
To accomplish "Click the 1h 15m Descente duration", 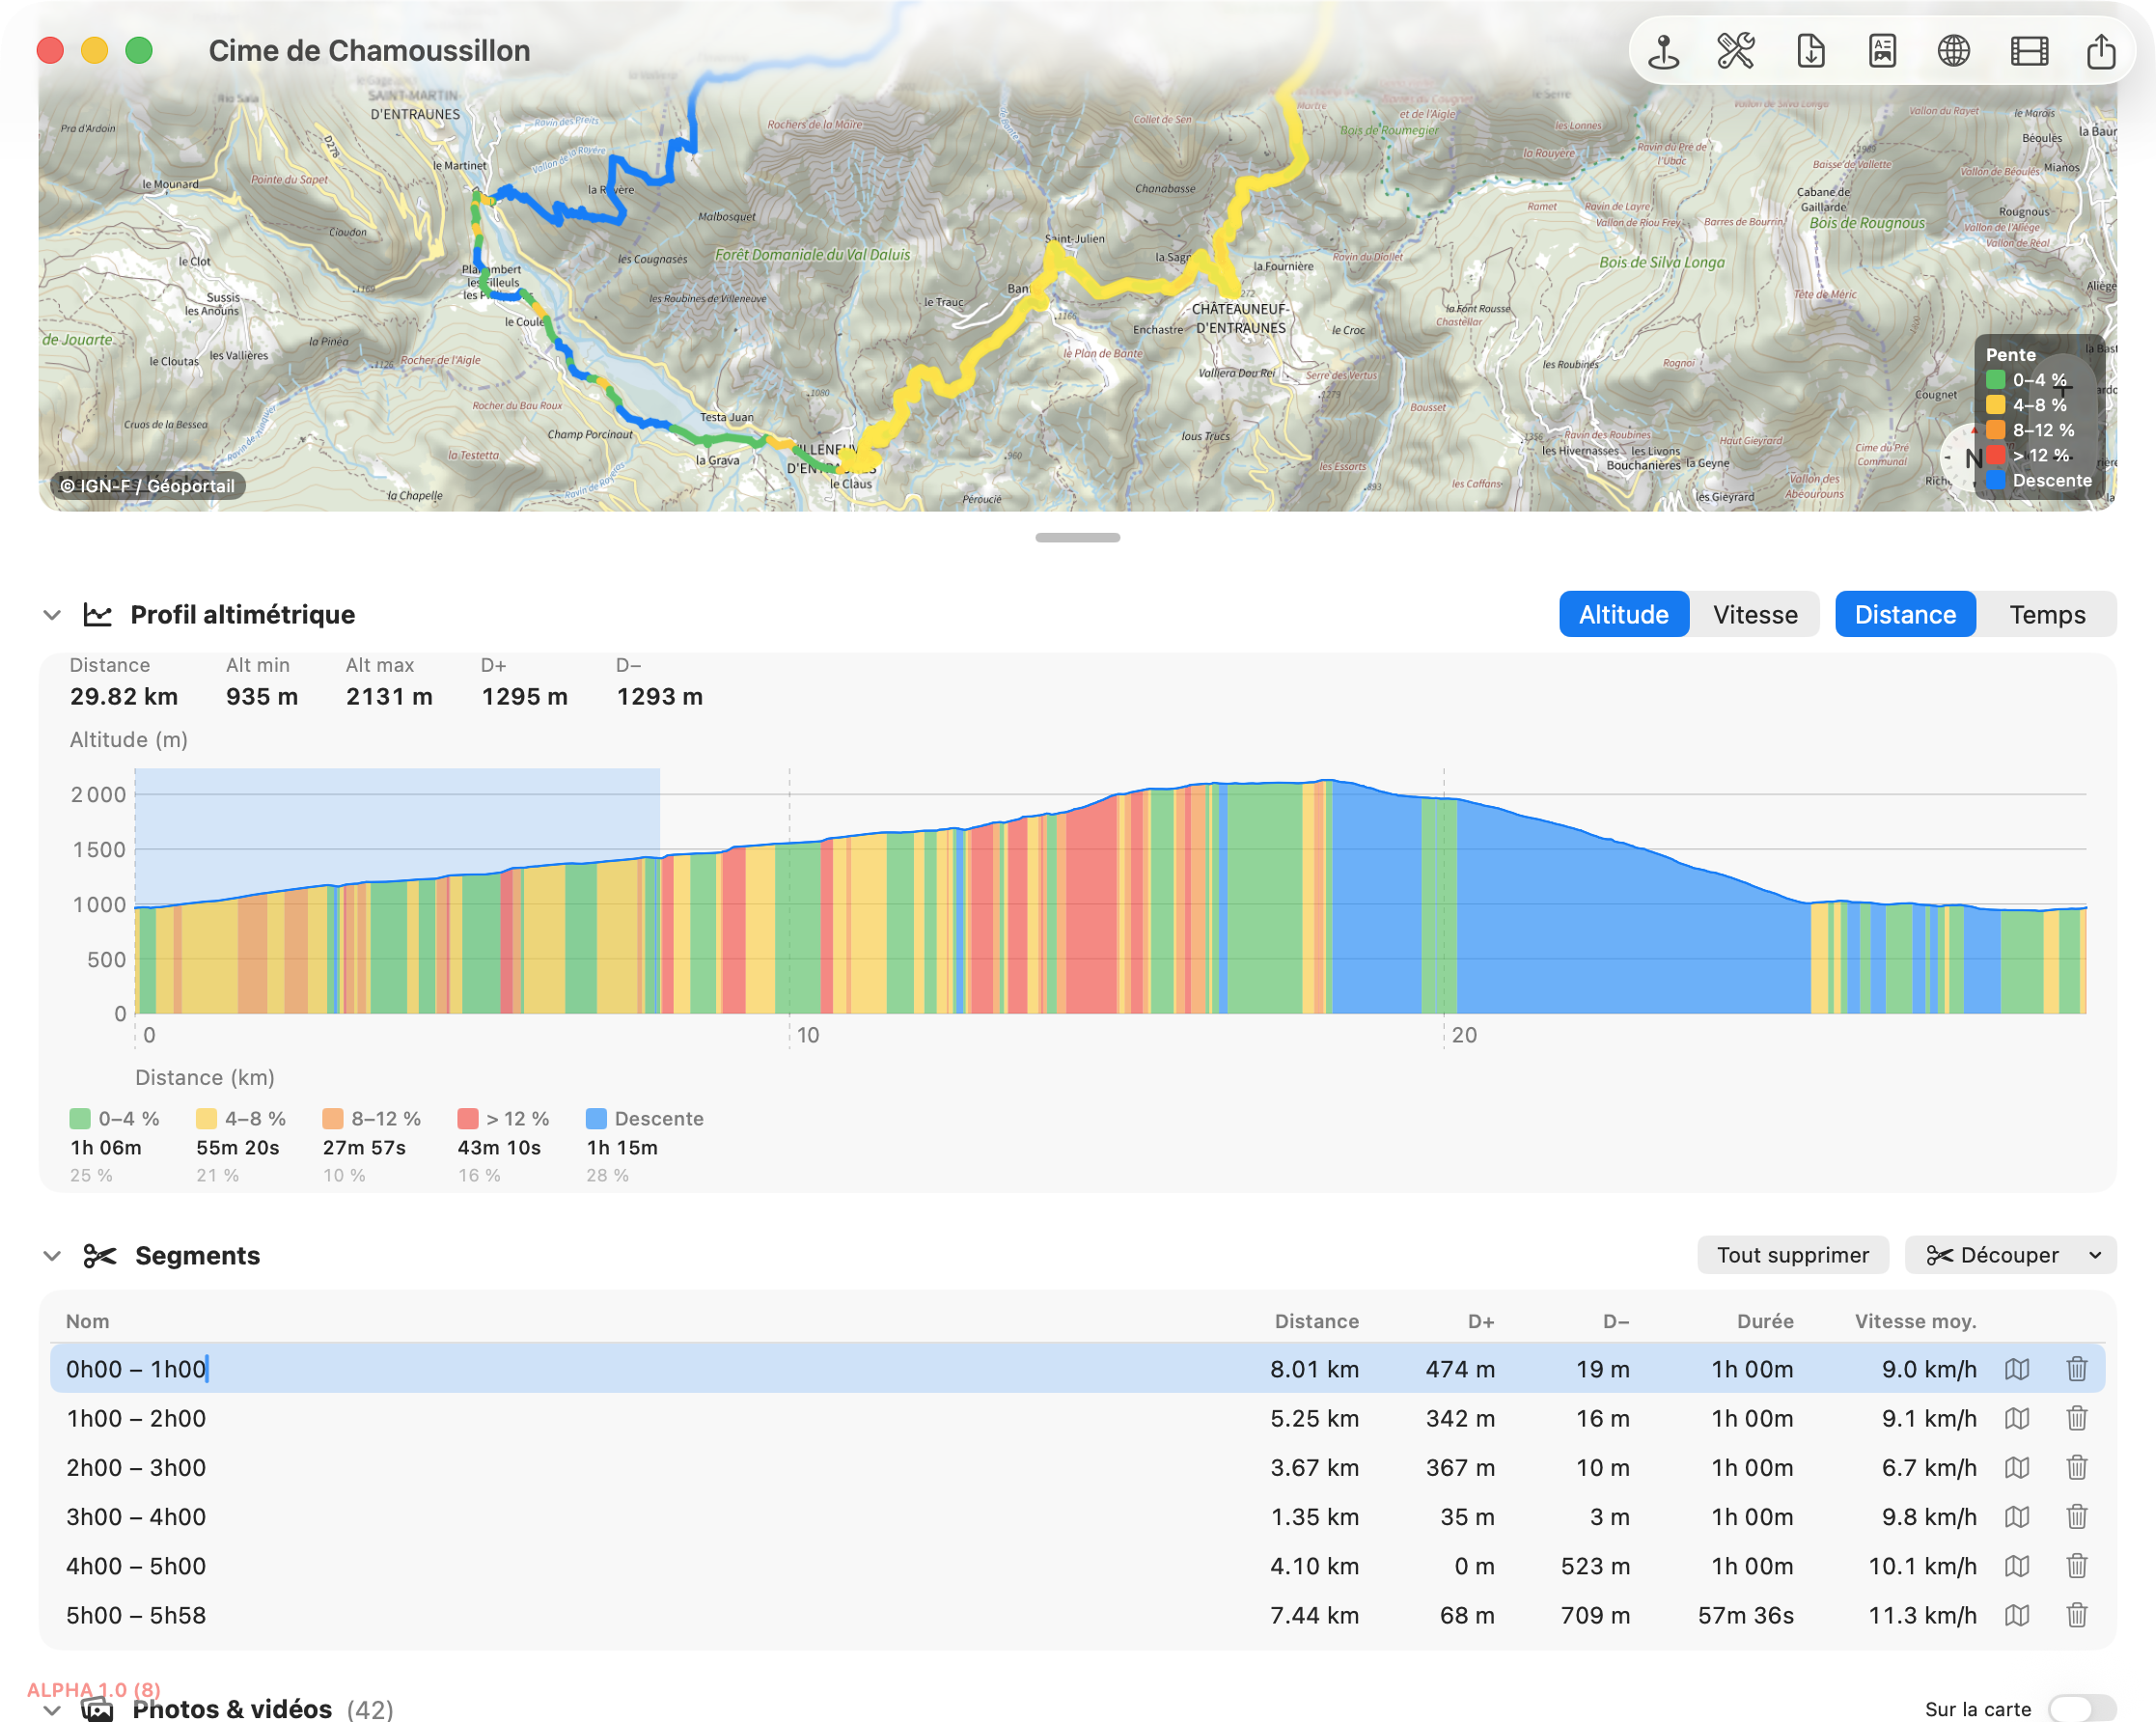I will click(x=622, y=1148).
